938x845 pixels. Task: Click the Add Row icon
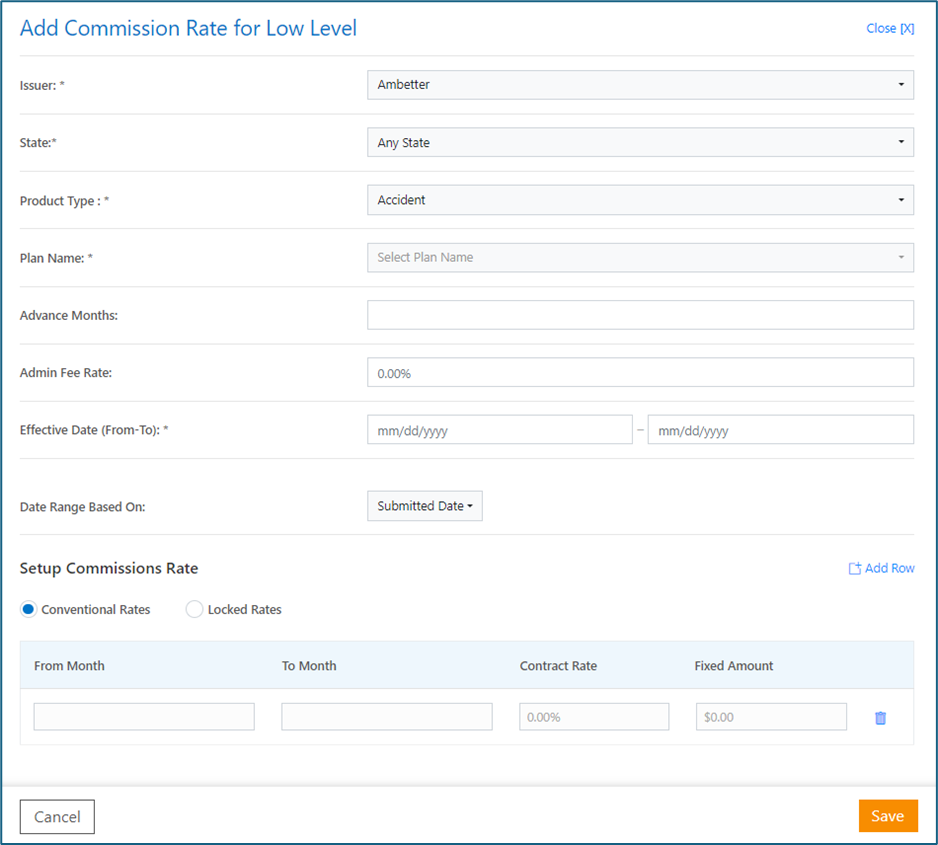(854, 568)
